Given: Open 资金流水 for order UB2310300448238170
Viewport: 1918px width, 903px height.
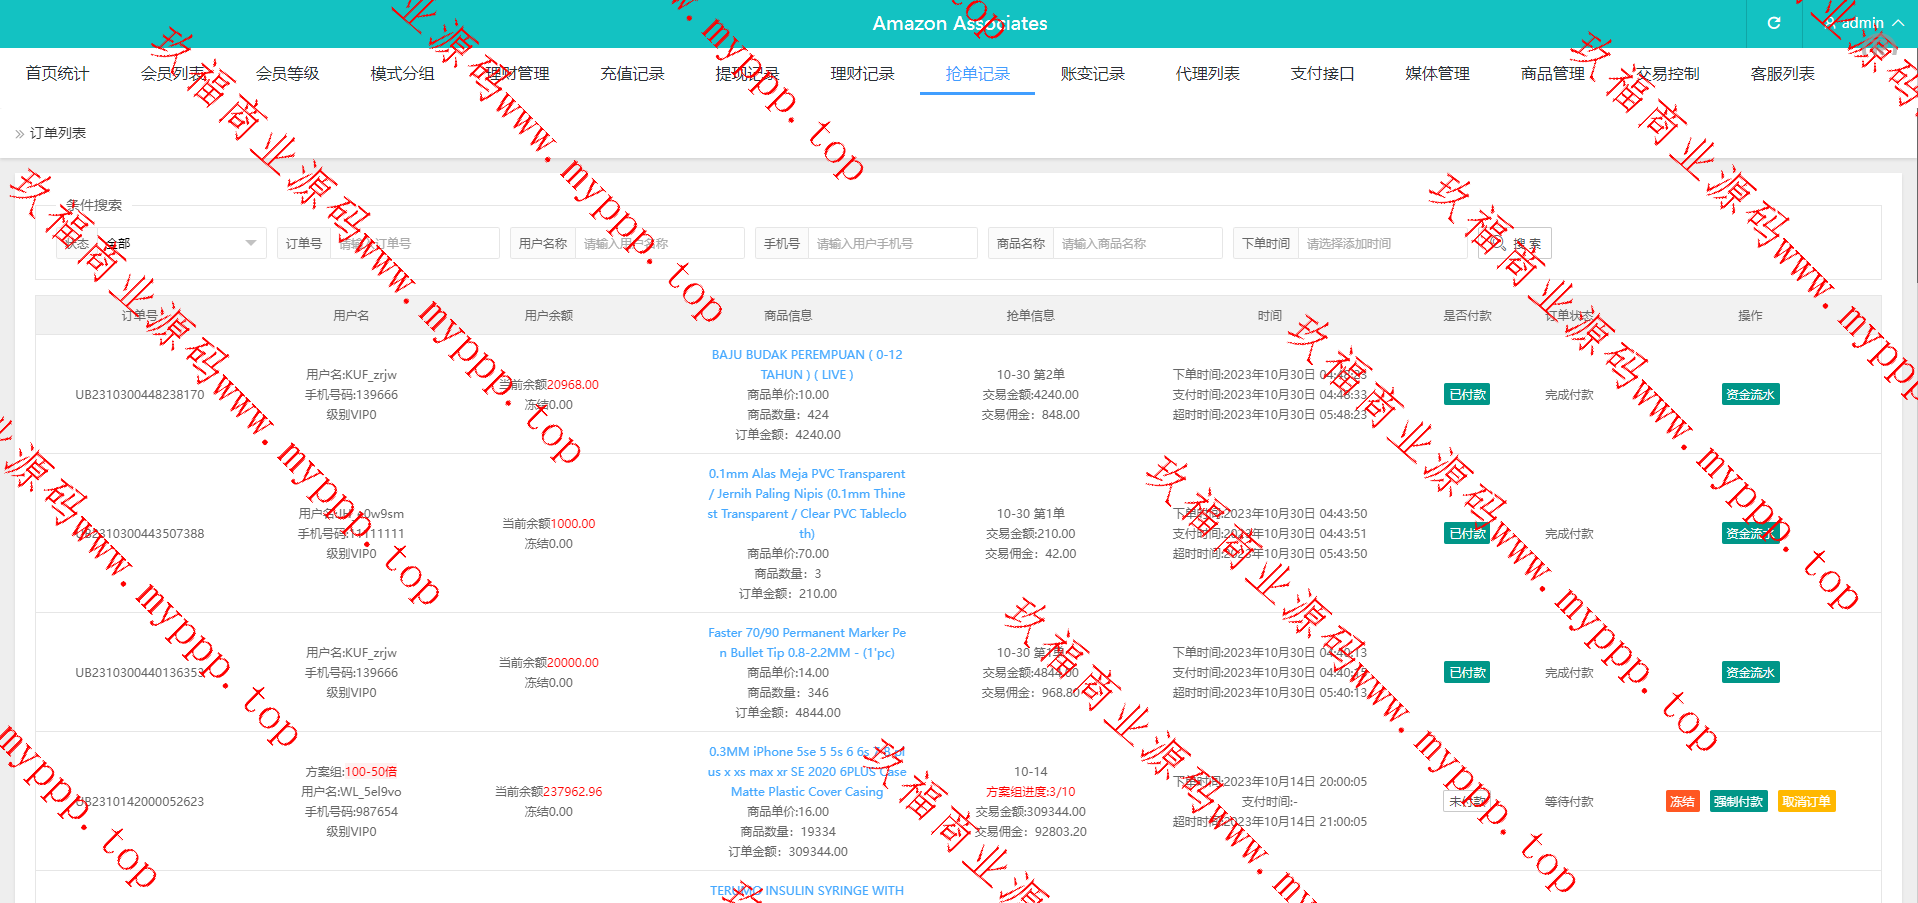Looking at the screenshot, I should [x=1750, y=394].
